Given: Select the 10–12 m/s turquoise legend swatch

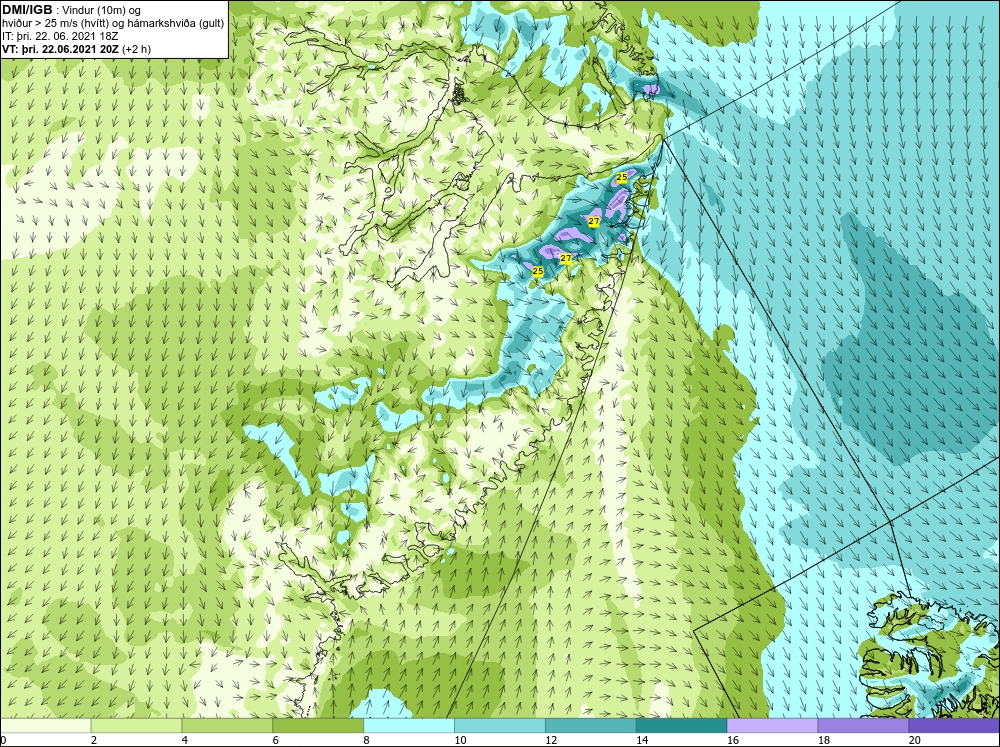Looking at the screenshot, I should [x=499, y=725].
